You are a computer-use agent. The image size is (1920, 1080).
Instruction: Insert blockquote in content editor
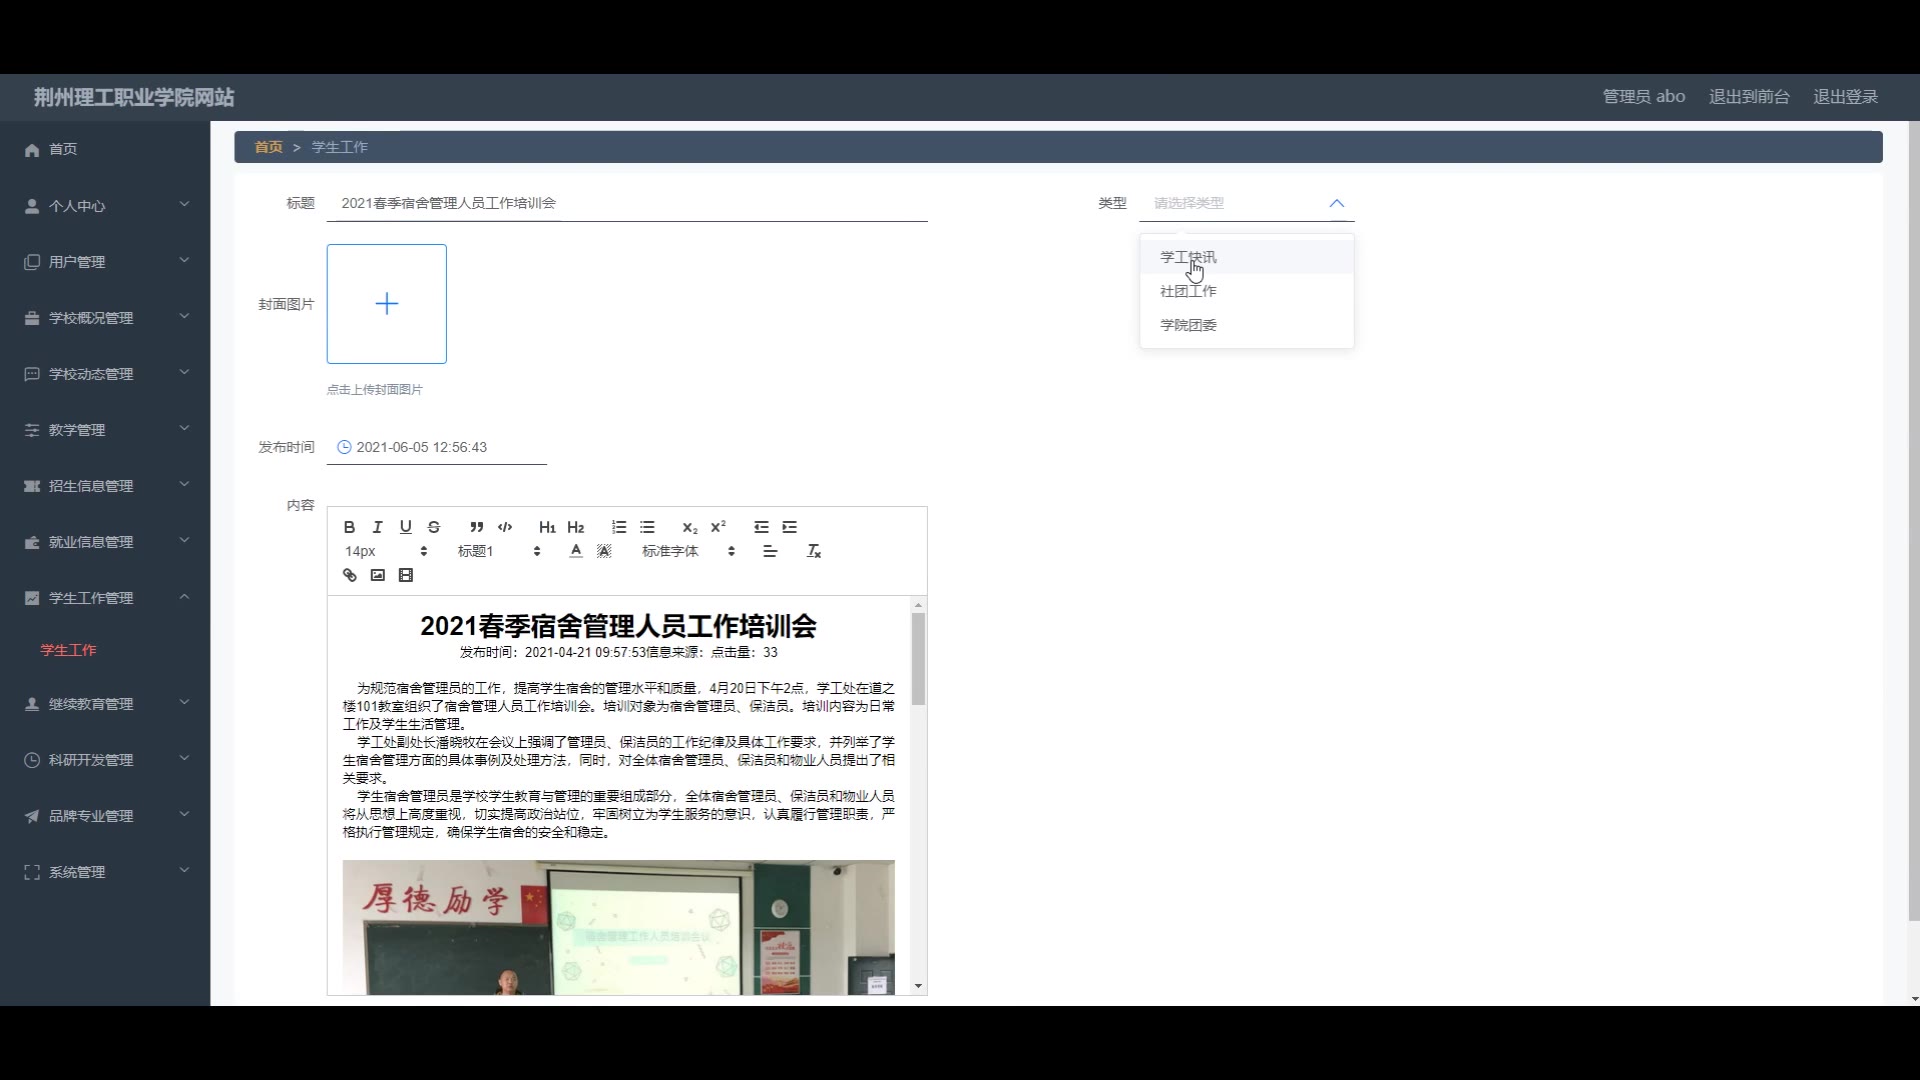click(x=476, y=527)
